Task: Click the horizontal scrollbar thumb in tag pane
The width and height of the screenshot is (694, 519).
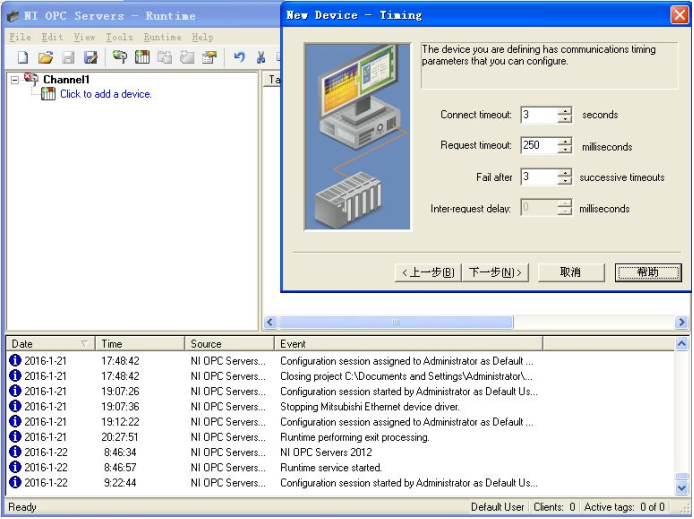Action: (x=396, y=322)
